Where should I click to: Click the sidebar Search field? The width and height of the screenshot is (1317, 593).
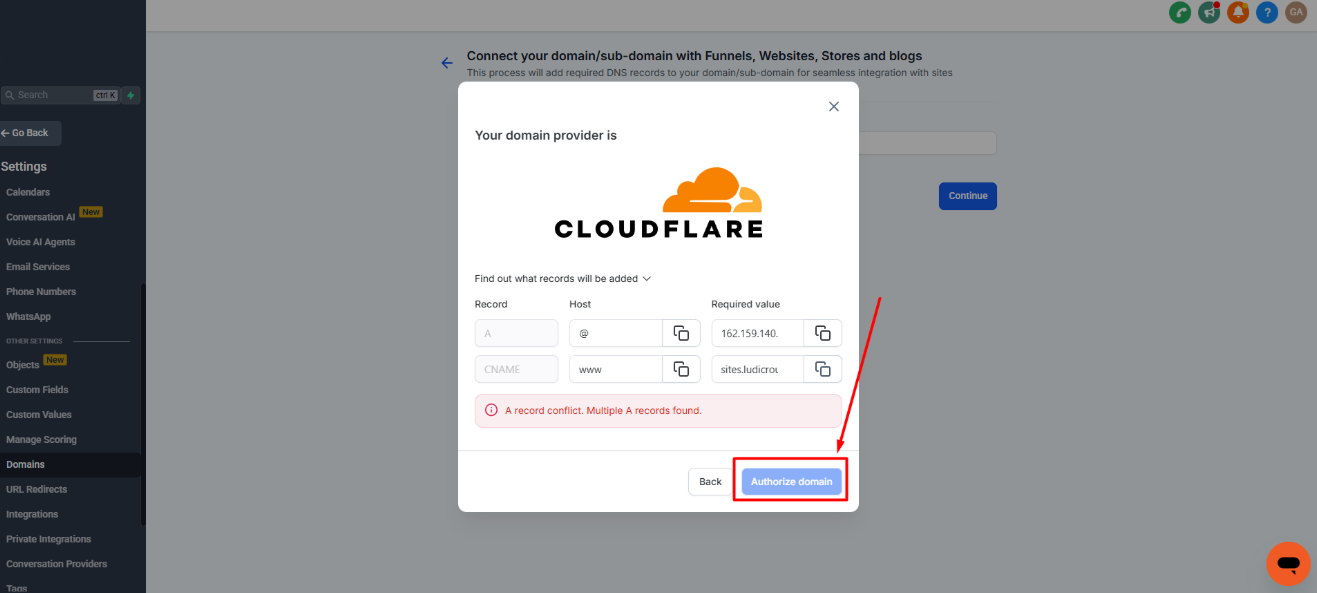click(x=52, y=95)
